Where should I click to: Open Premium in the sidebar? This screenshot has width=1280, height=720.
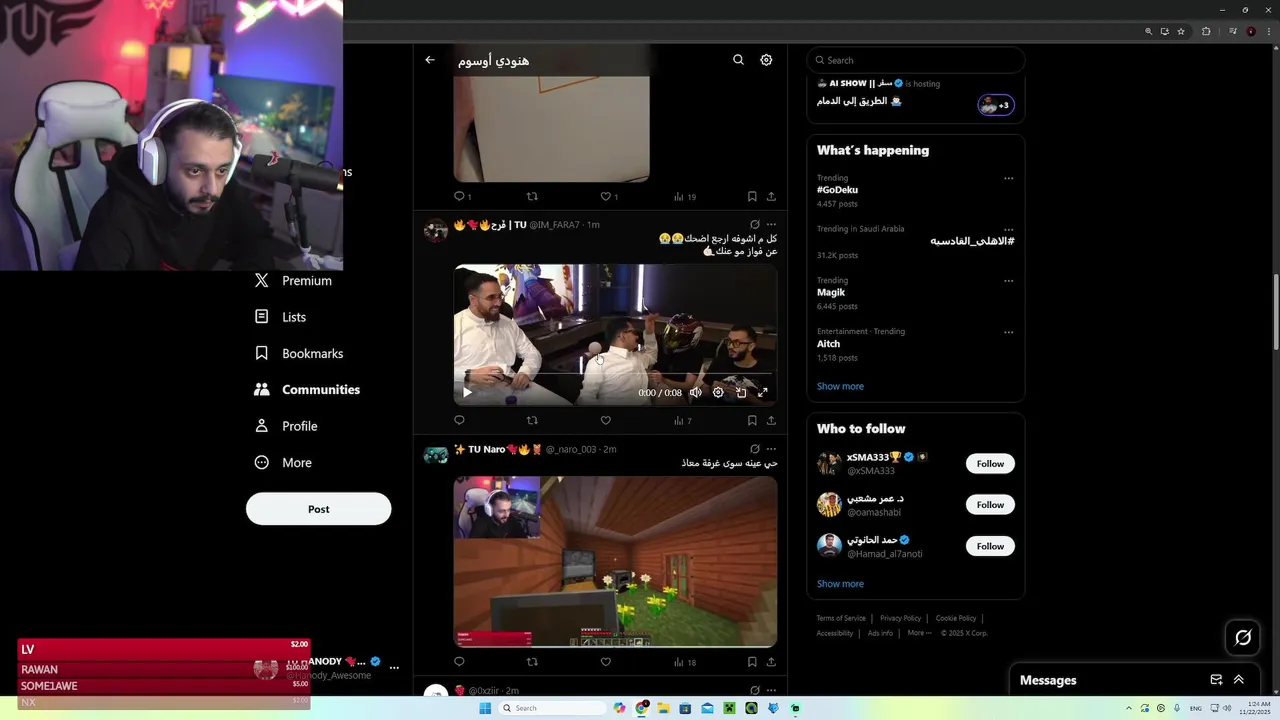click(293, 281)
